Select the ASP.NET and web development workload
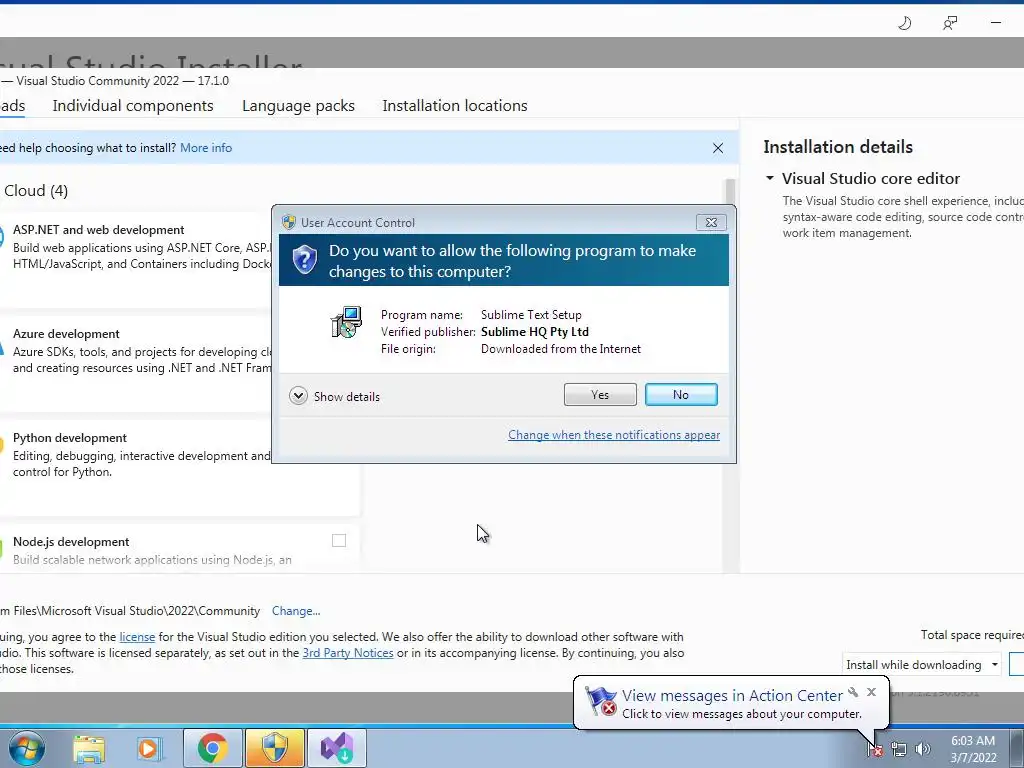The image size is (1024, 768). pos(99,230)
